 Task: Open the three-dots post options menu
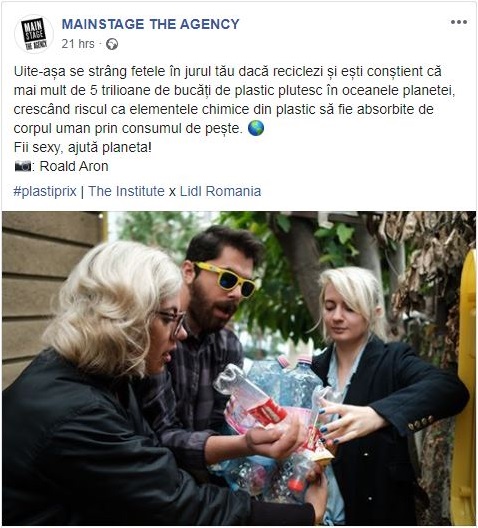(x=459, y=22)
